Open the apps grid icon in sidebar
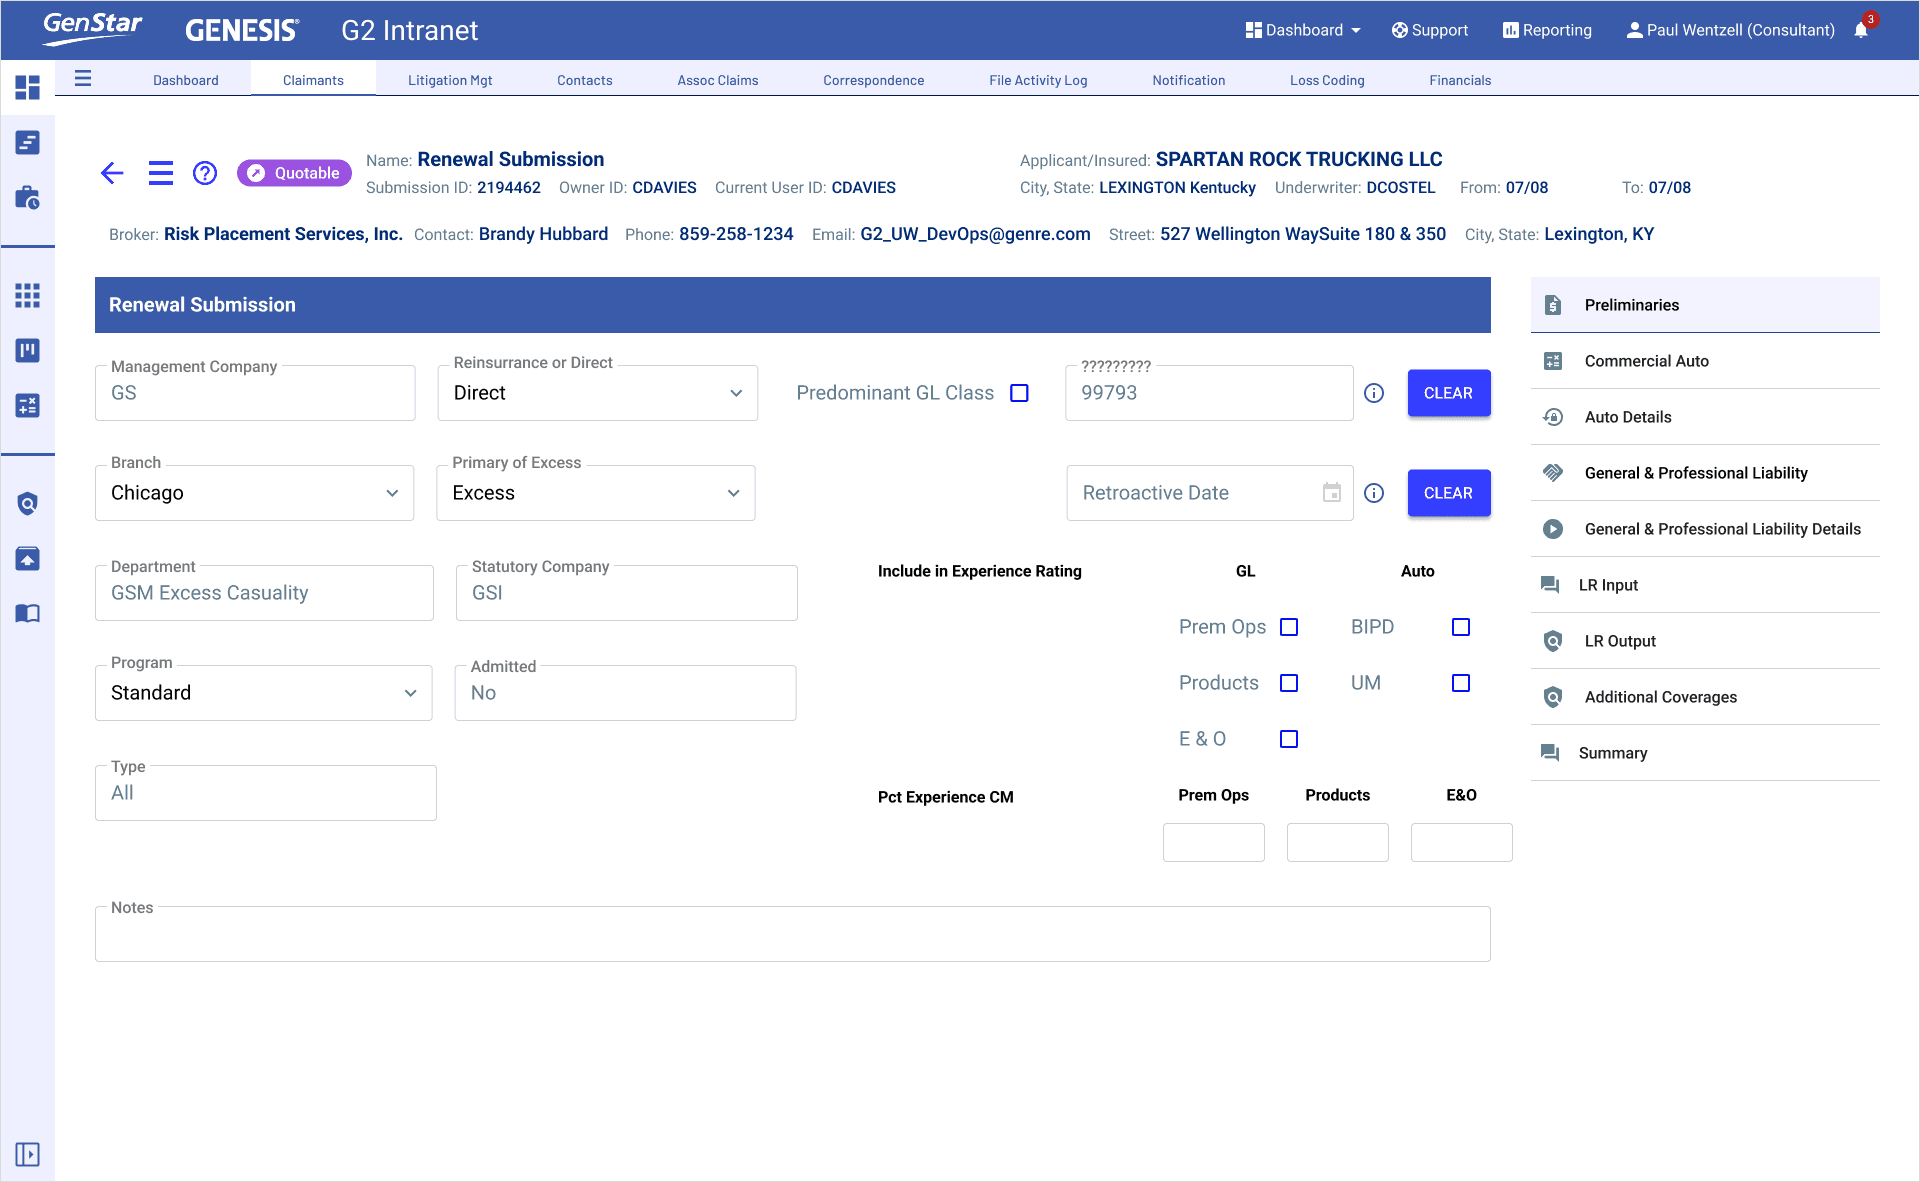Screen dimensions: 1920x1182 [28, 295]
